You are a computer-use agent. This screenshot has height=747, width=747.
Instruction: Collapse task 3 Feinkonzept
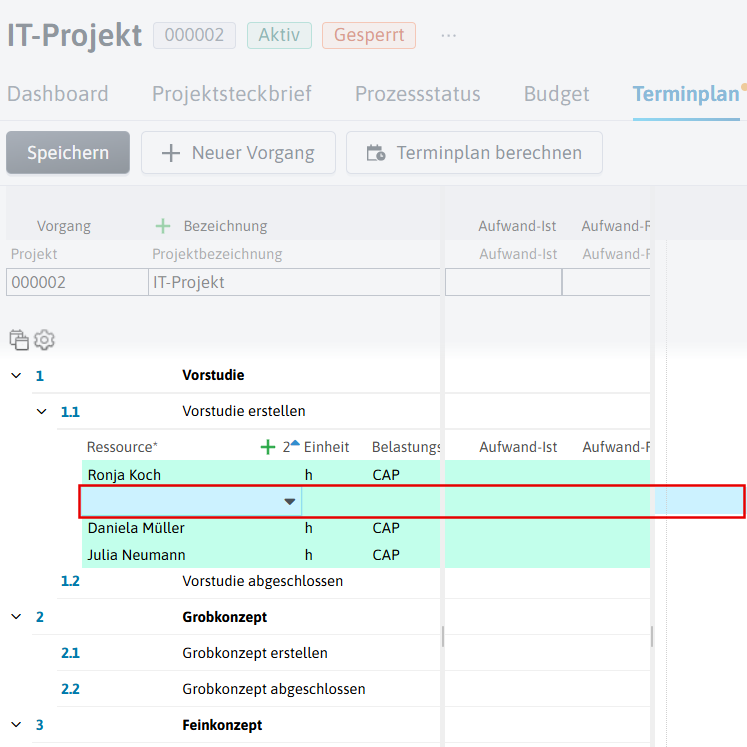point(16,725)
